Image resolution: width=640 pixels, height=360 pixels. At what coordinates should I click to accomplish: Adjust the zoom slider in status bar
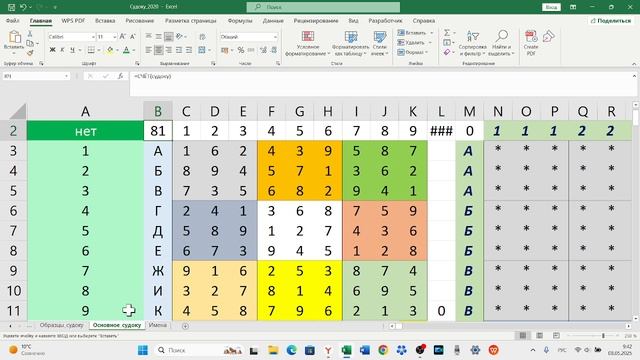point(603,336)
